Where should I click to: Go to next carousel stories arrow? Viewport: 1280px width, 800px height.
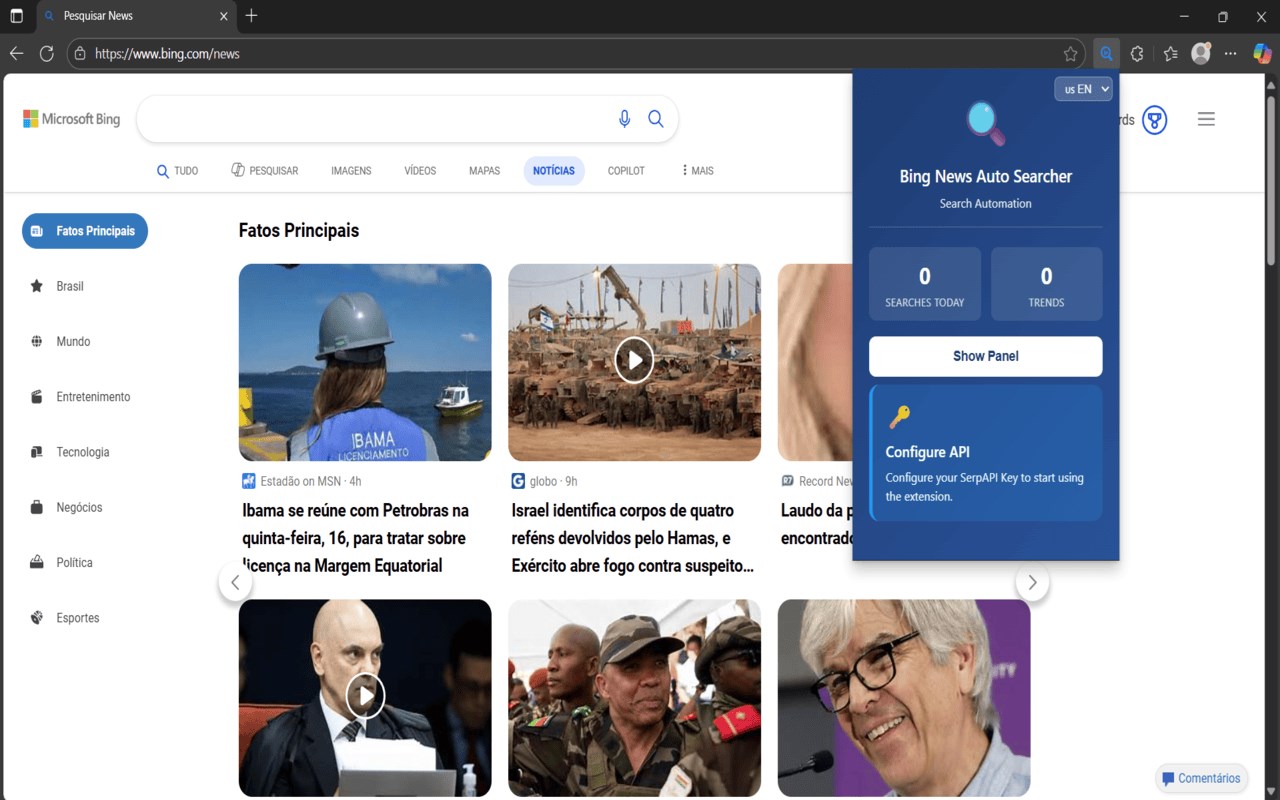click(x=1032, y=582)
